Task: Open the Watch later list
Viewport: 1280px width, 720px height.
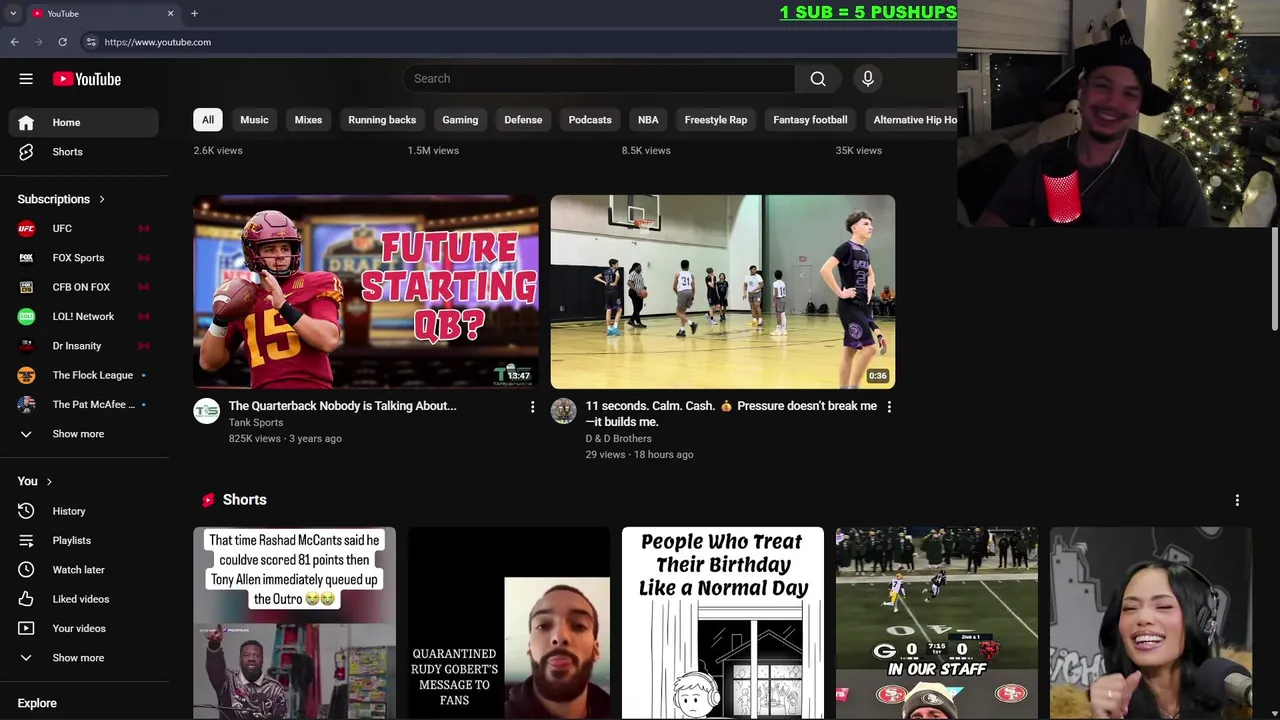Action: (84, 570)
